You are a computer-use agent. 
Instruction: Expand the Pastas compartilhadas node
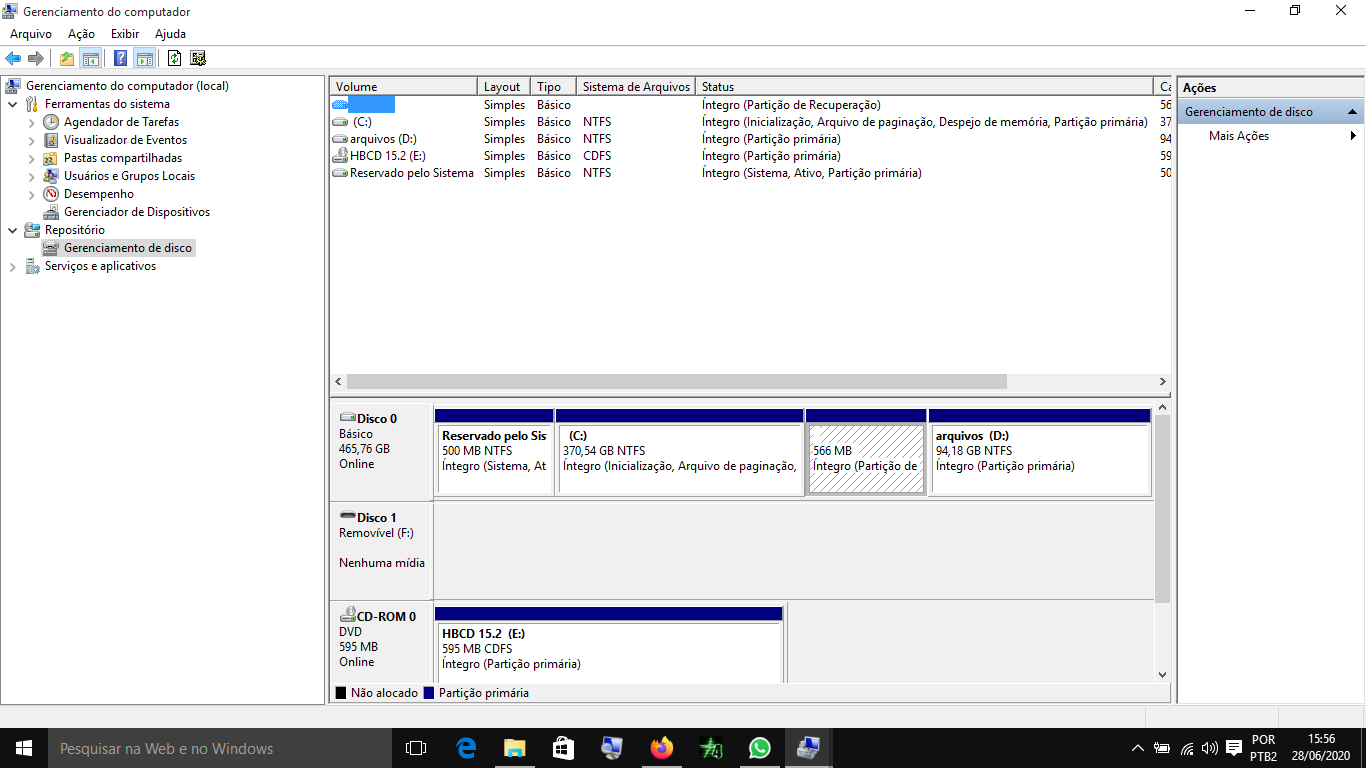32,158
